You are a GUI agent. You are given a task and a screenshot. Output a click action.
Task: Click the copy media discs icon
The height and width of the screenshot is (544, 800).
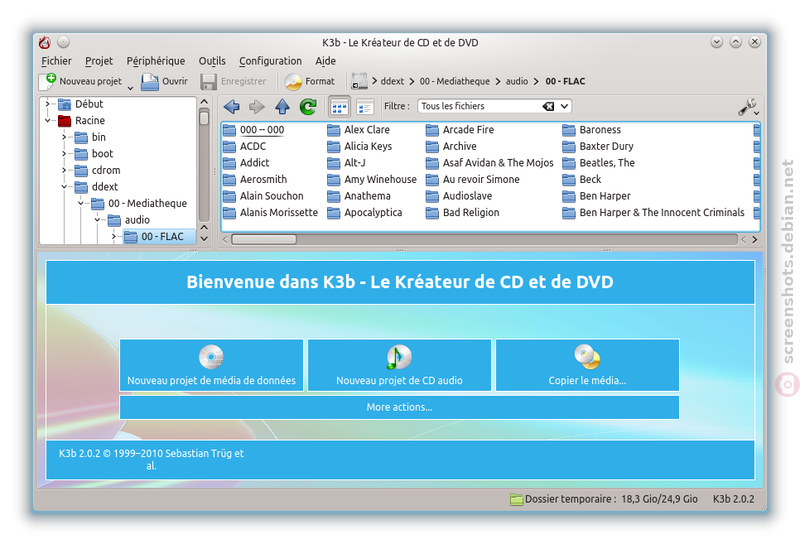click(x=587, y=357)
